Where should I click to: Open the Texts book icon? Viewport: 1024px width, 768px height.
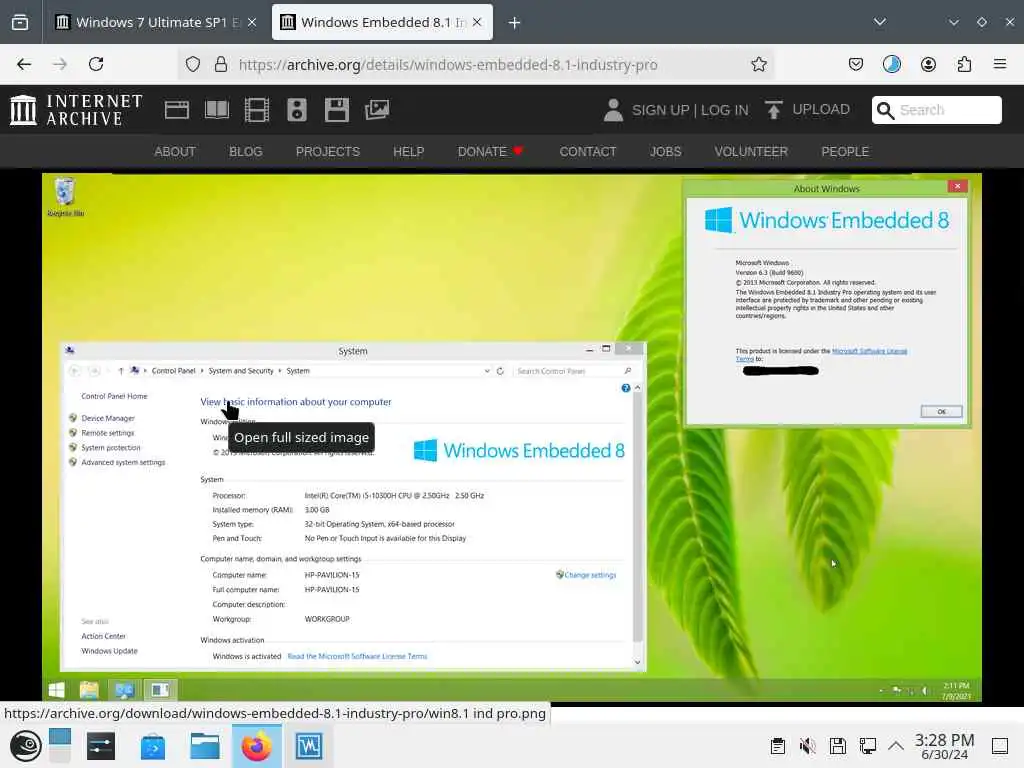[217, 110]
